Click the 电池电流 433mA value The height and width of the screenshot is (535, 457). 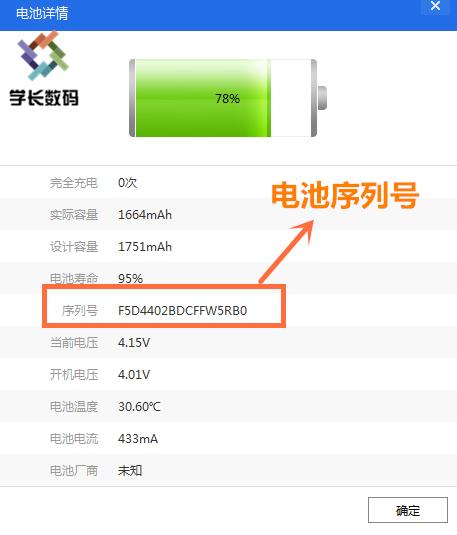(138, 438)
